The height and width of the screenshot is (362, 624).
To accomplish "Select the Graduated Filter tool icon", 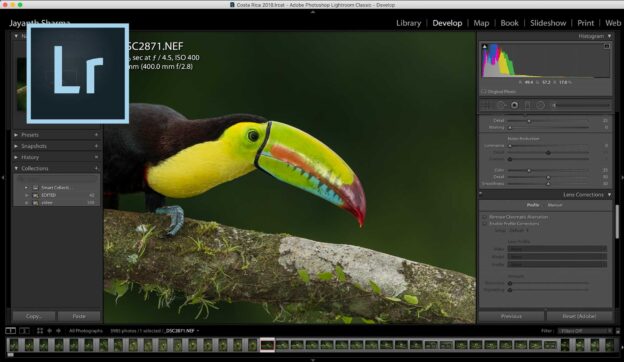I will (527, 105).
